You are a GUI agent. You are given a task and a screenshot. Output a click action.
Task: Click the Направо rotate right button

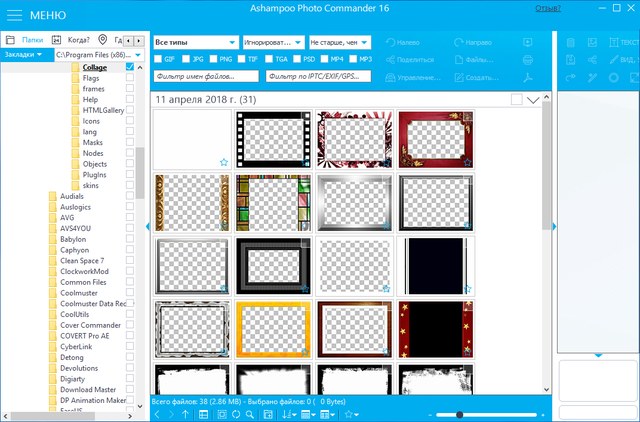(472, 43)
